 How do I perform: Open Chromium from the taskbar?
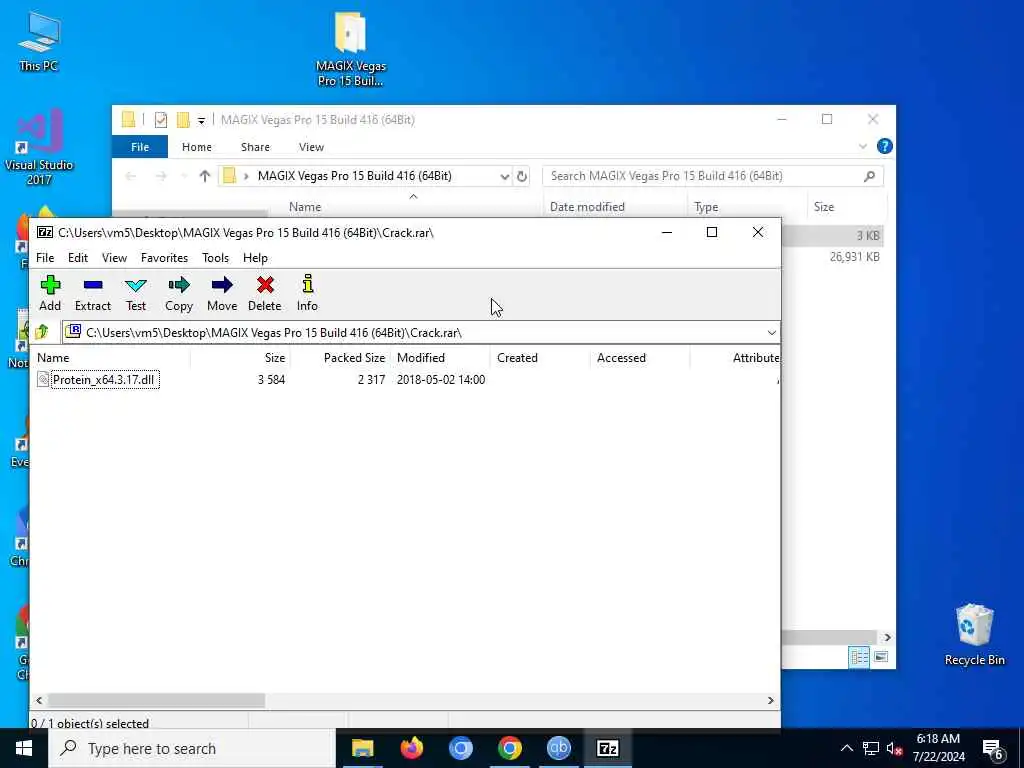coord(460,748)
